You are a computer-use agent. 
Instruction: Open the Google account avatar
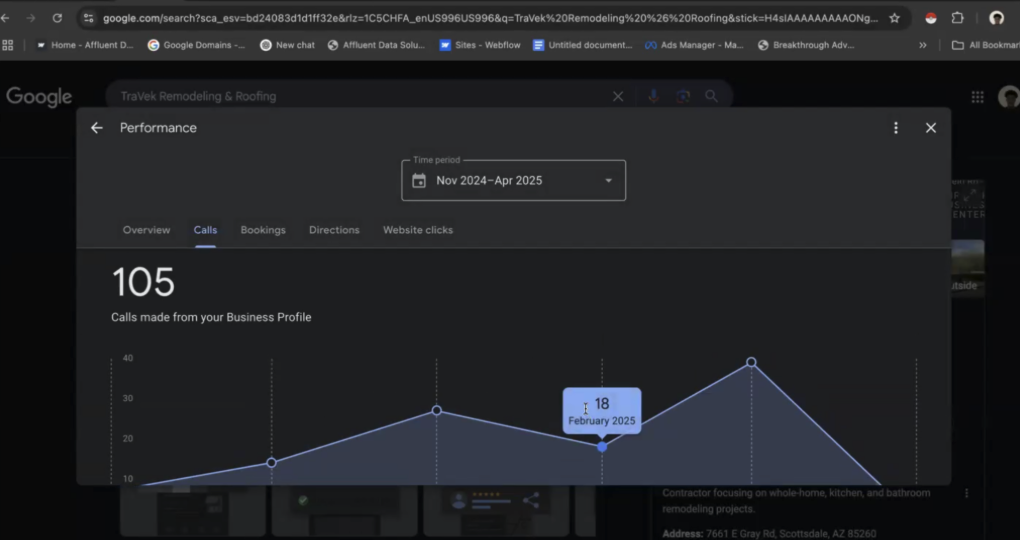pos(1009,97)
